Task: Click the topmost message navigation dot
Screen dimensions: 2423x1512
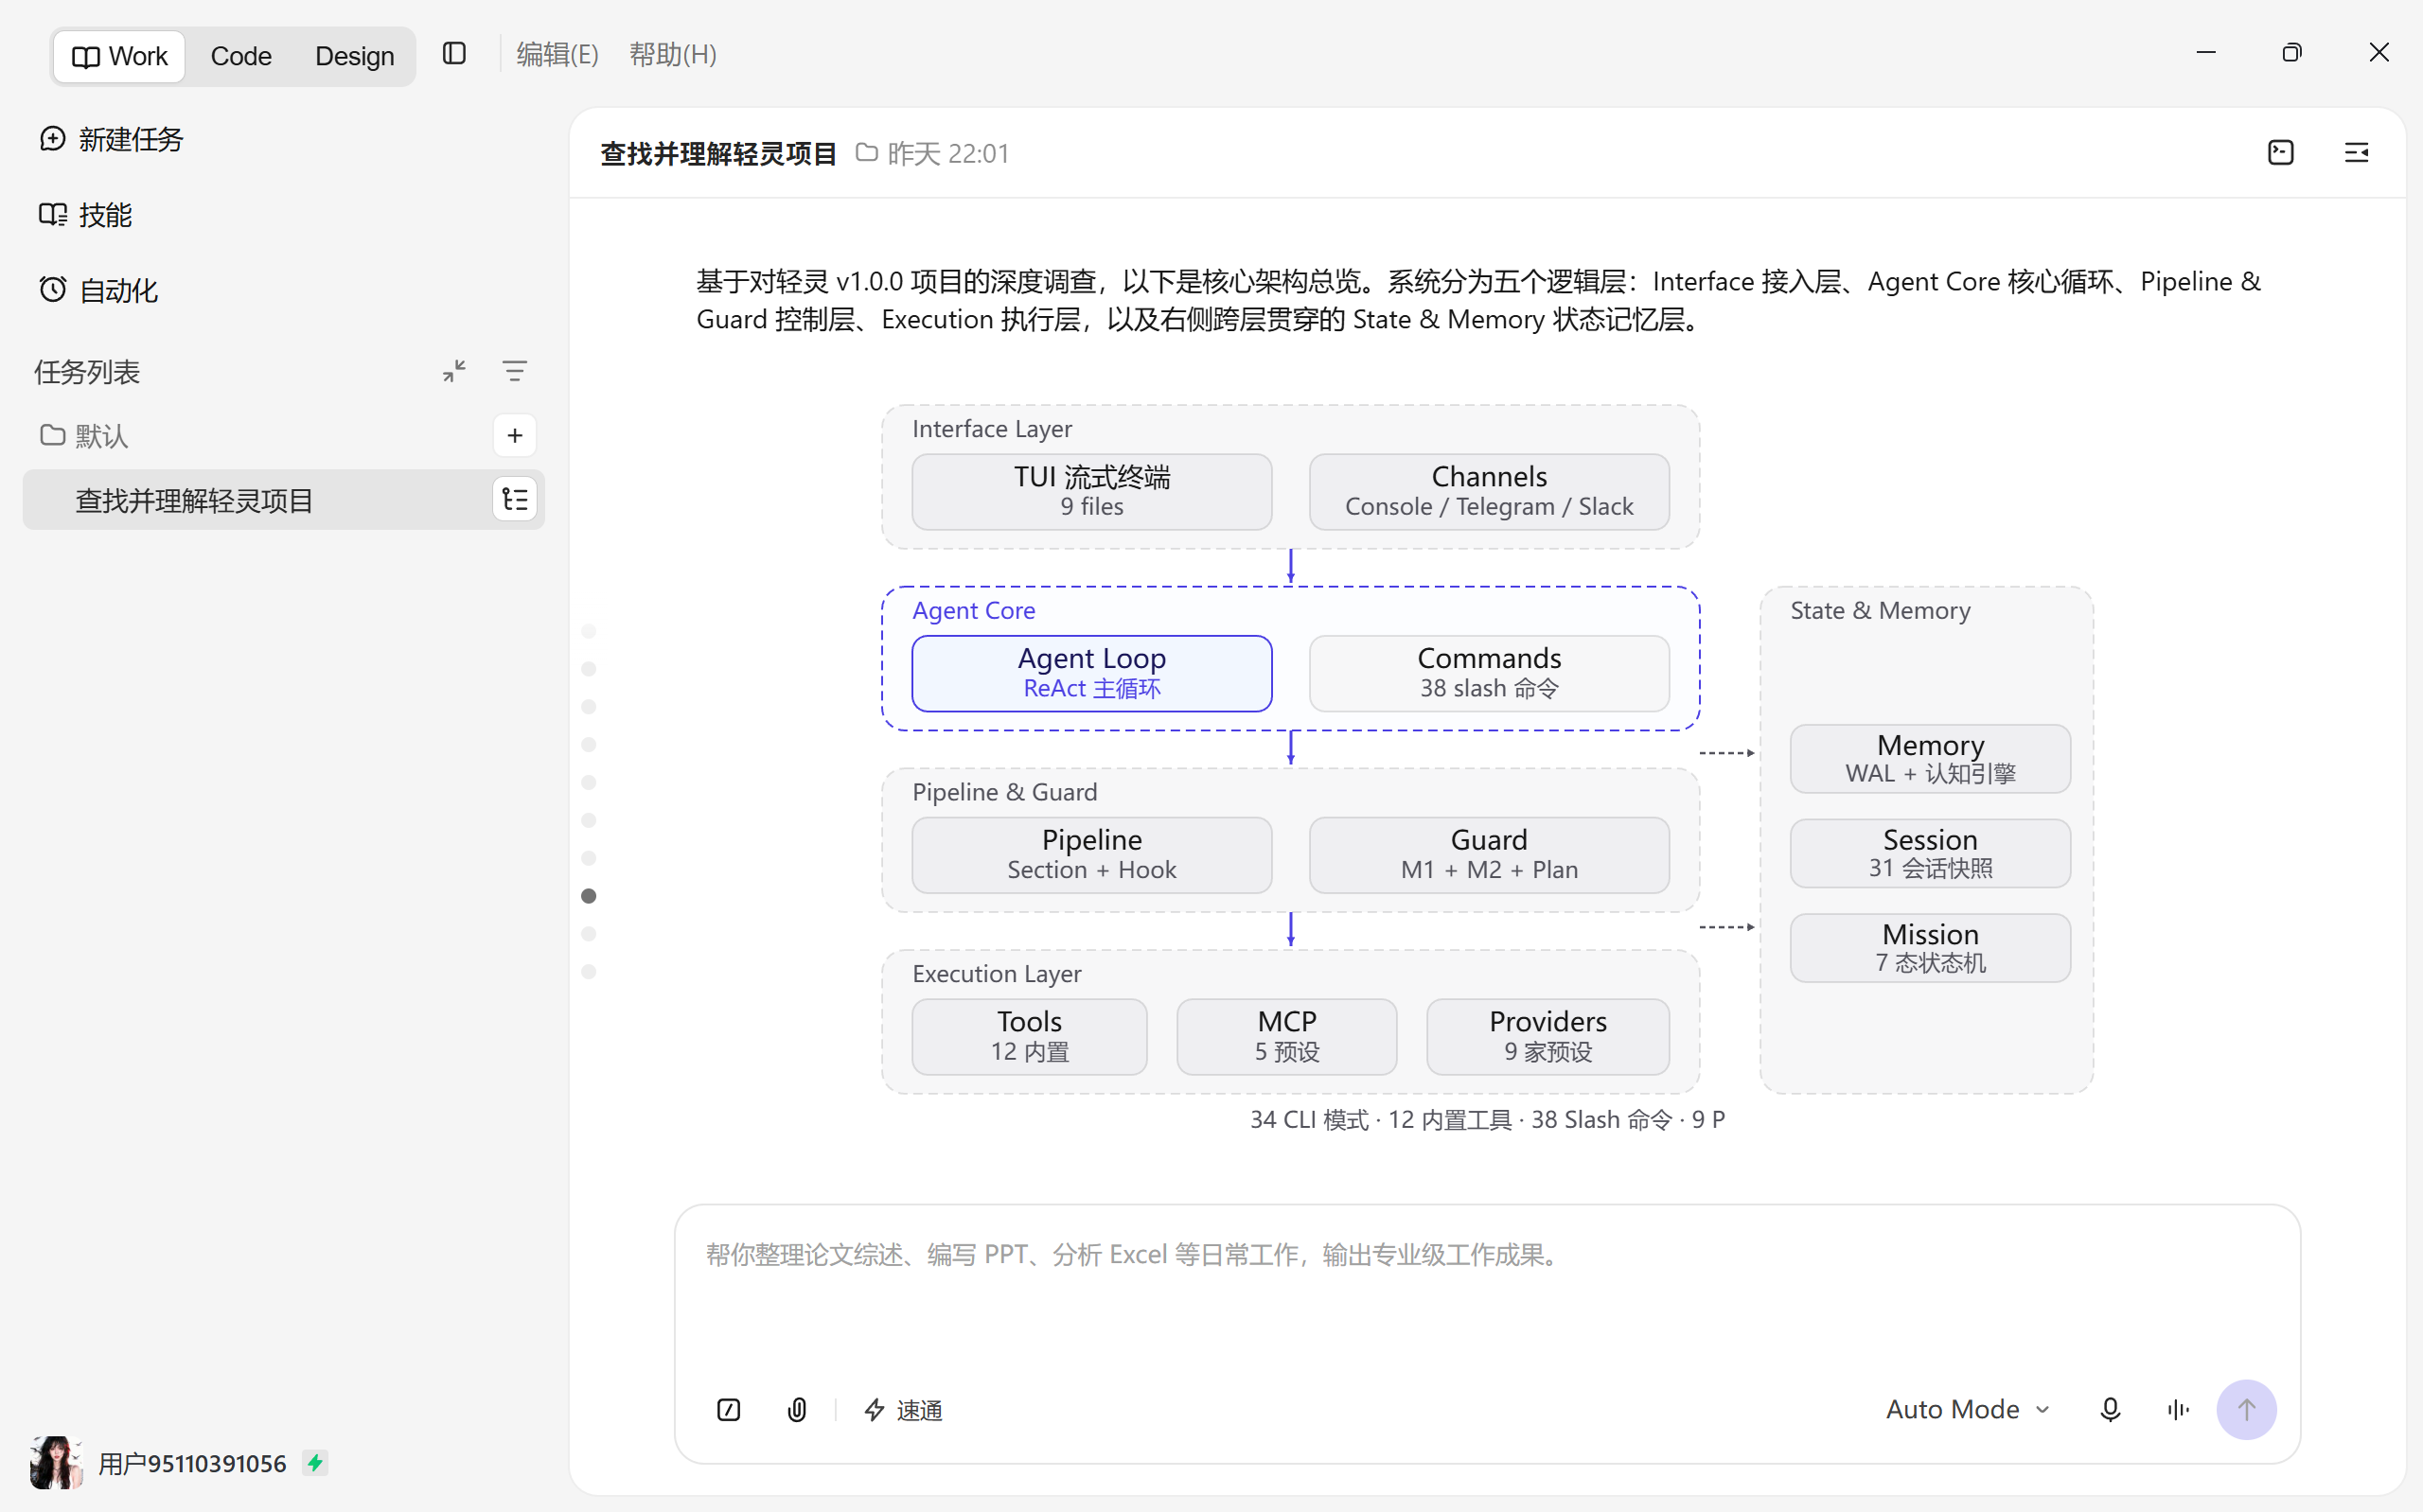Action: (589, 631)
